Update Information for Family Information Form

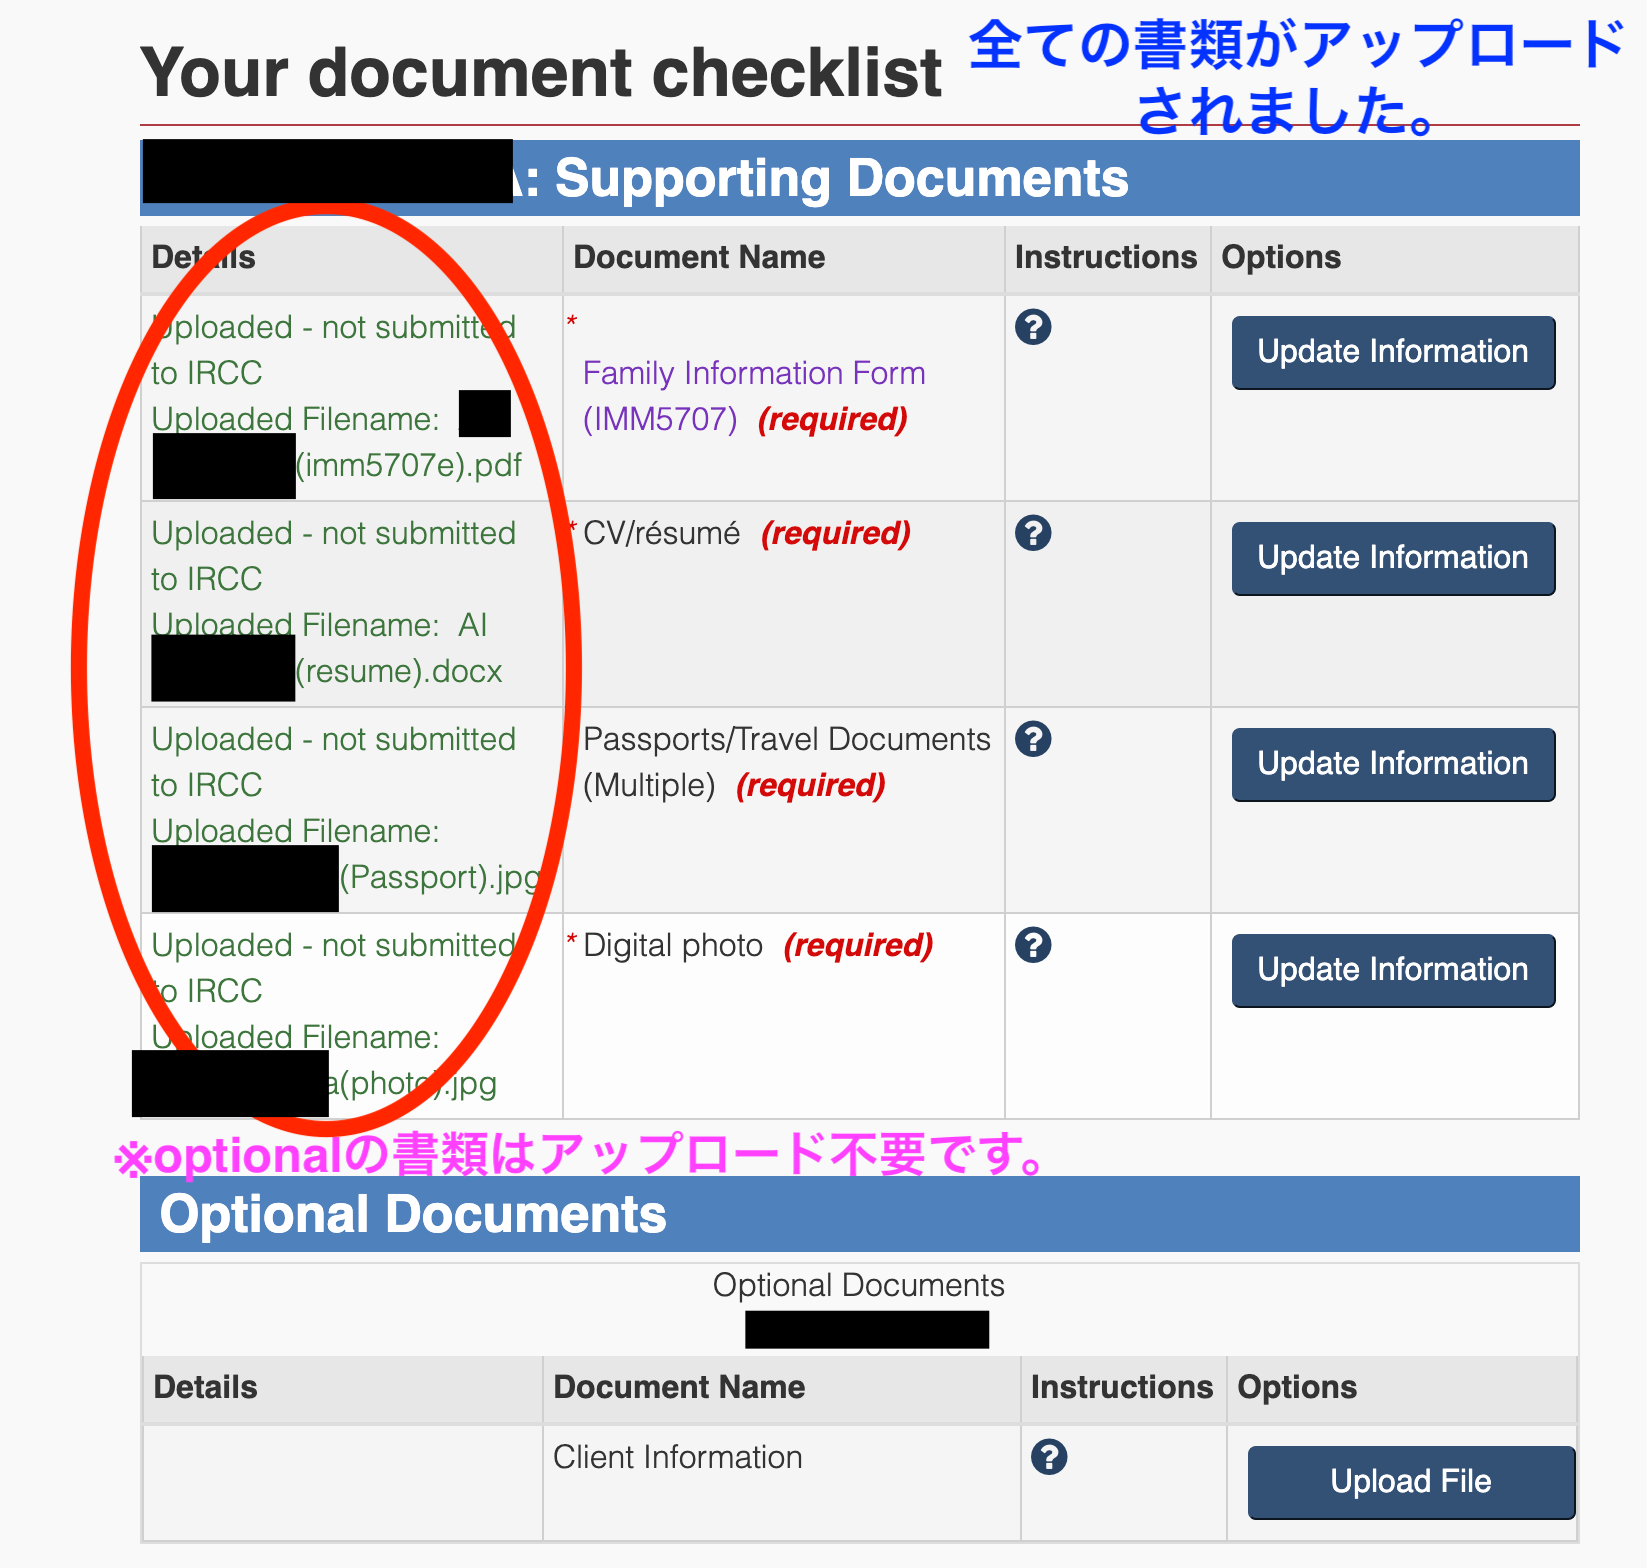1393,352
